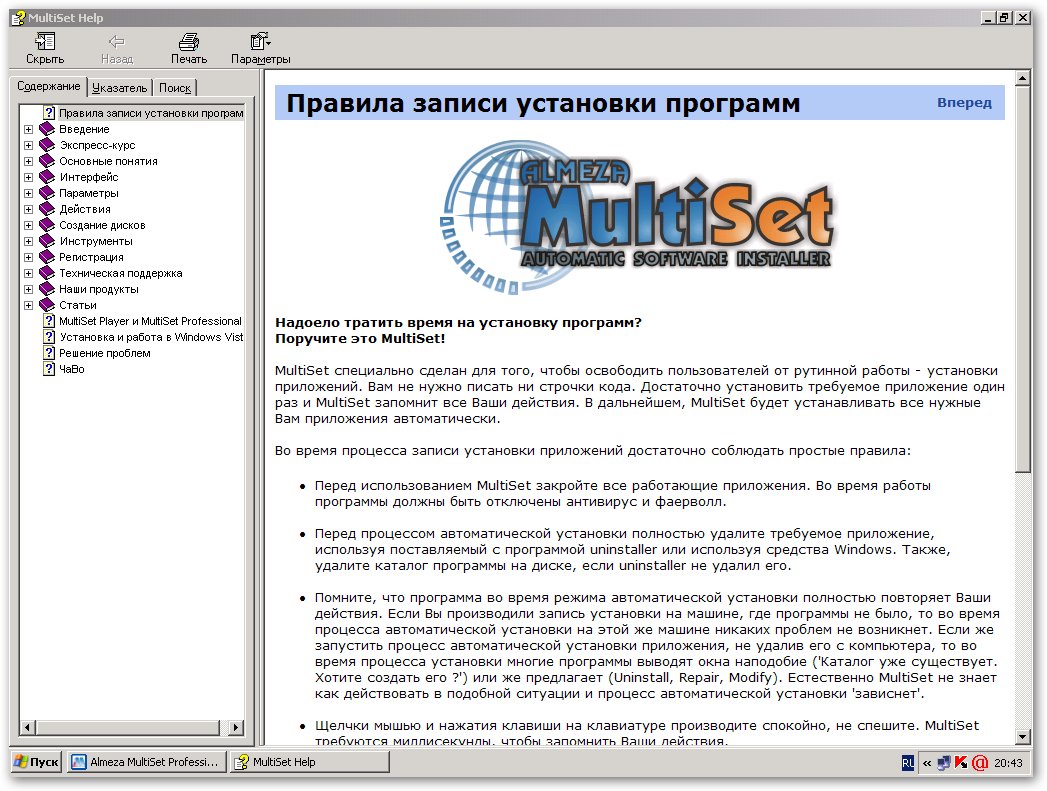1047x791 pixels.
Task: Open the Параметры toolbar icon
Action: pyautogui.click(x=260, y=42)
